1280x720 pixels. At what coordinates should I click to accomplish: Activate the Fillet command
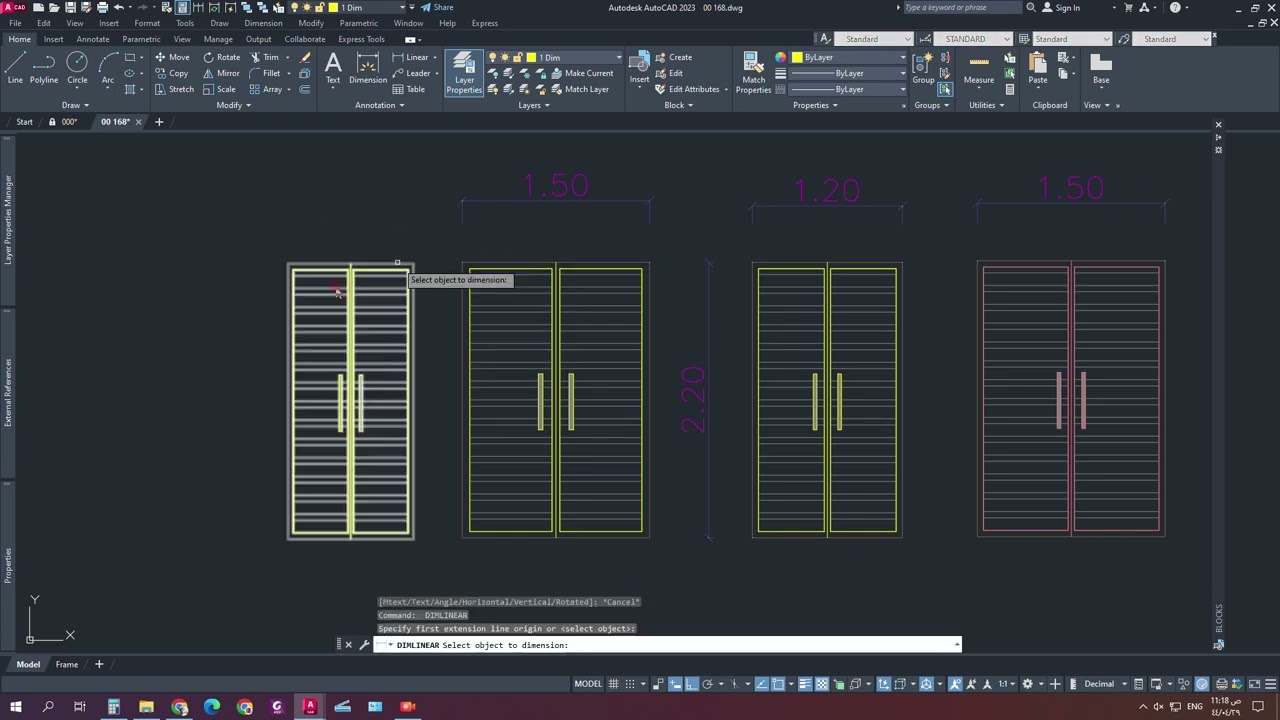point(265,73)
